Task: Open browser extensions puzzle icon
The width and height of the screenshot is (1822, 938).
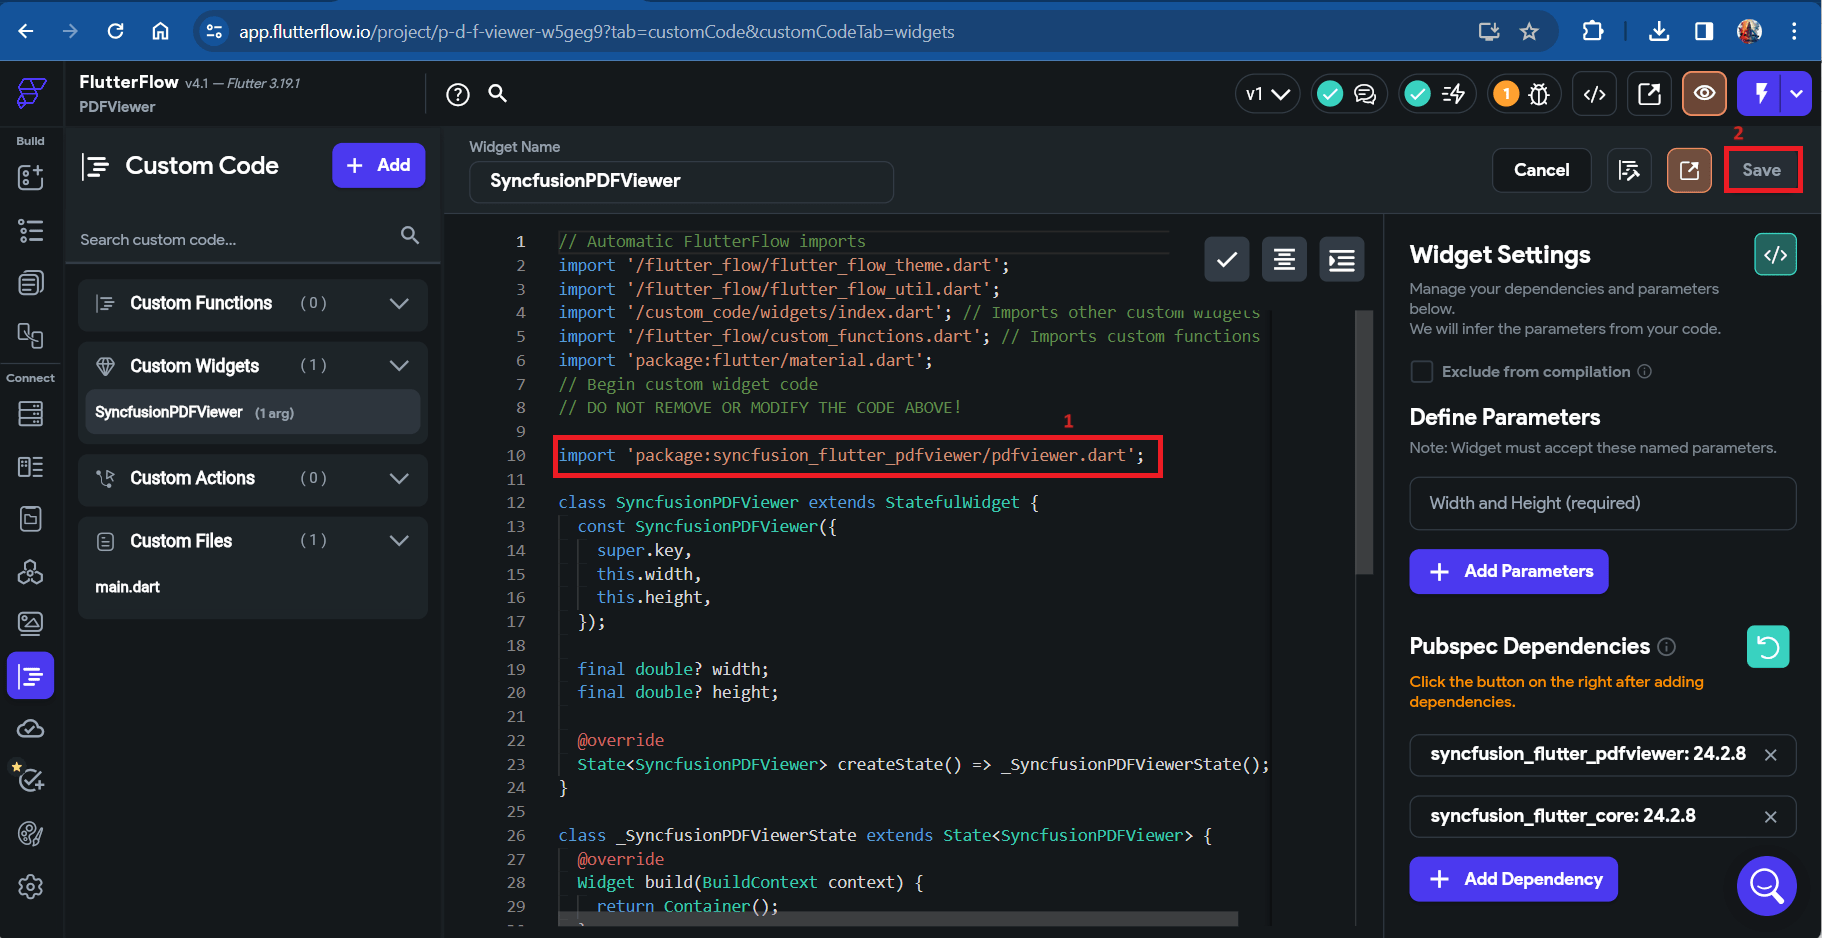Action: click(x=1593, y=31)
